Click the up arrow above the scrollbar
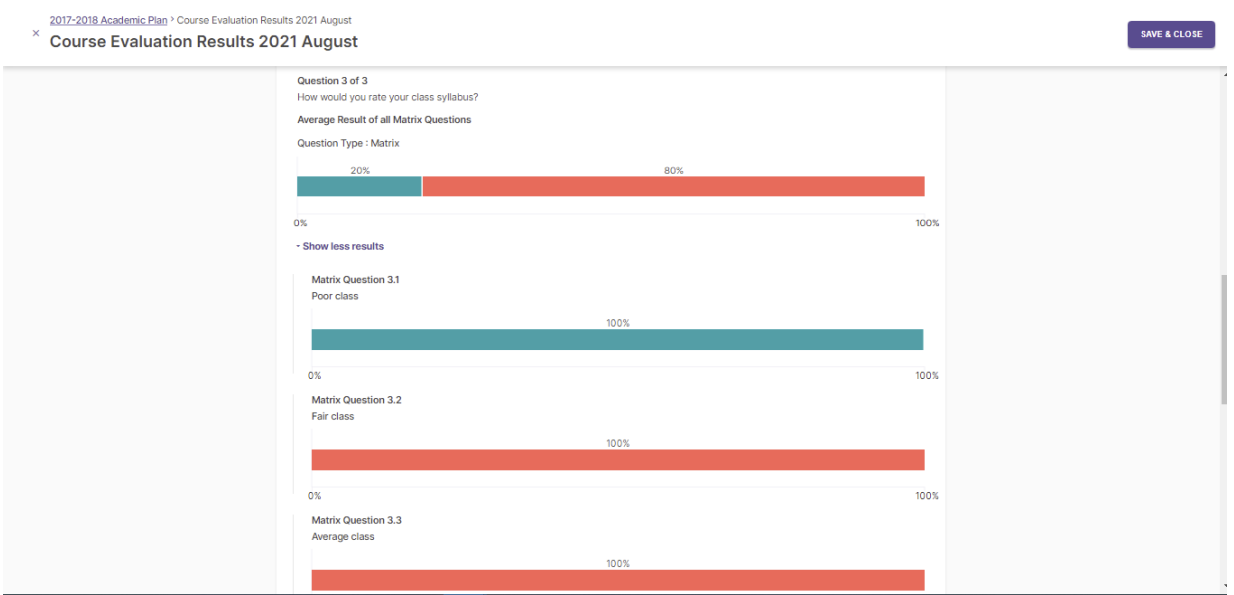Screen dimensions: 1234x595 1226,75
